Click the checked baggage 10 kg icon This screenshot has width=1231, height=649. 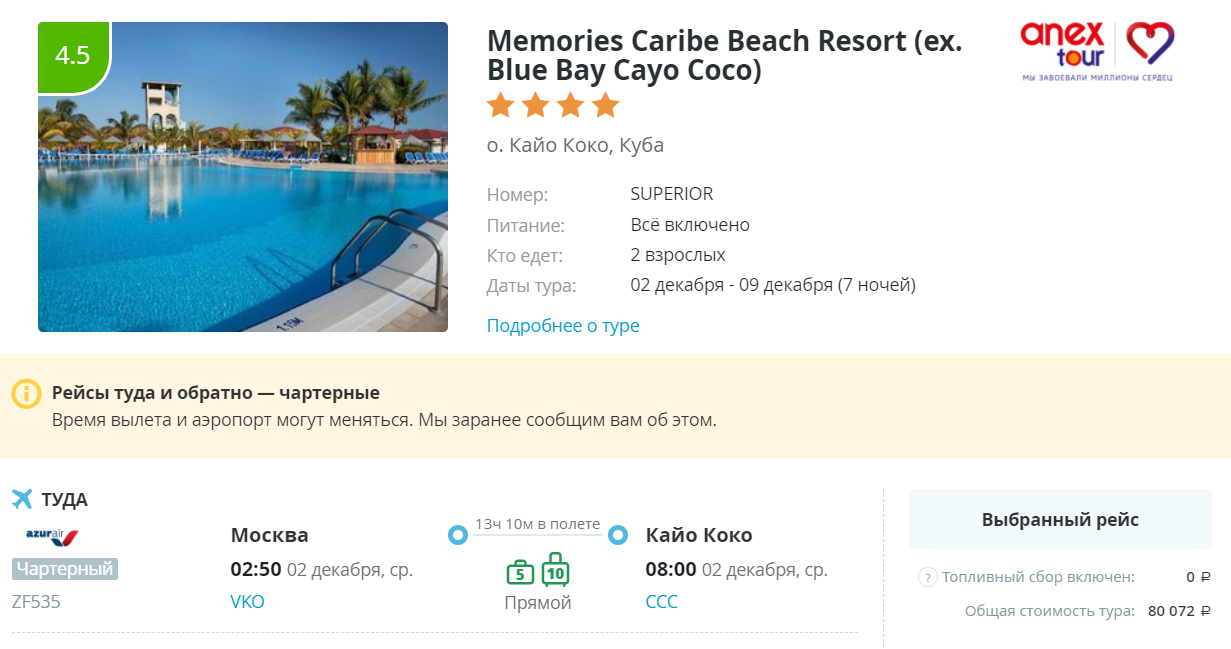point(556,570)
